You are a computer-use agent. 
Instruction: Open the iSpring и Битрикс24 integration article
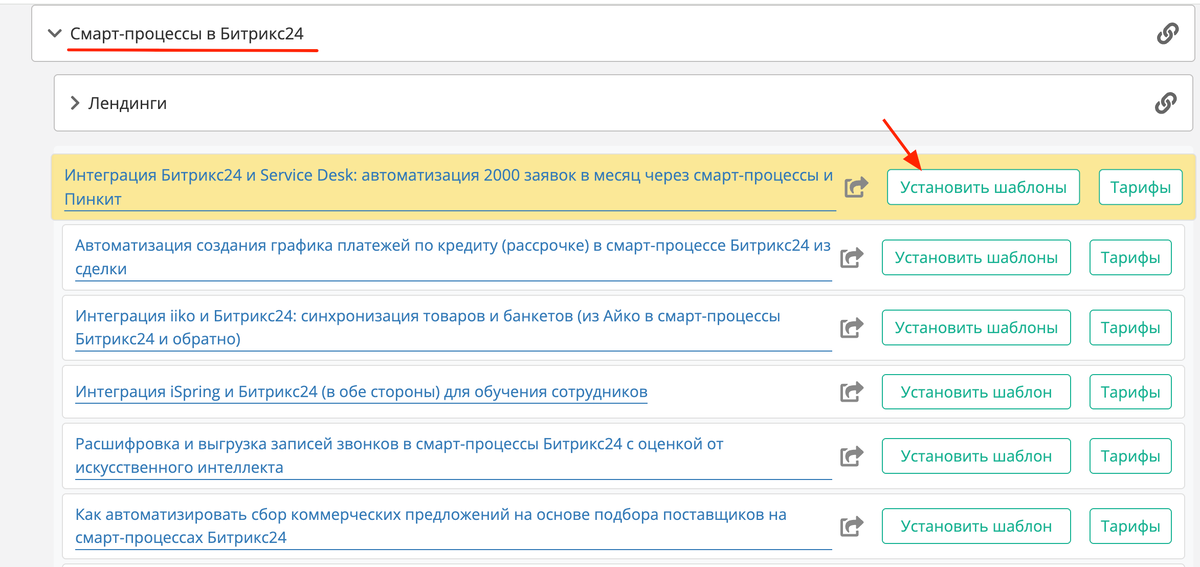[361, 392]
